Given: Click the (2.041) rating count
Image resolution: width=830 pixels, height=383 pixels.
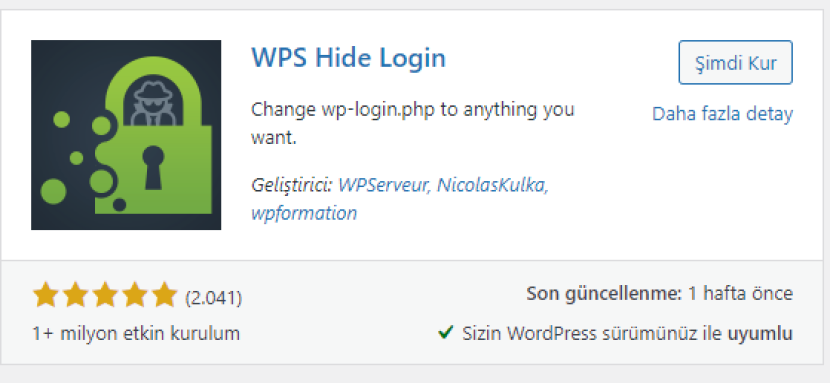Looking at the screenshot, I should 213,298.
